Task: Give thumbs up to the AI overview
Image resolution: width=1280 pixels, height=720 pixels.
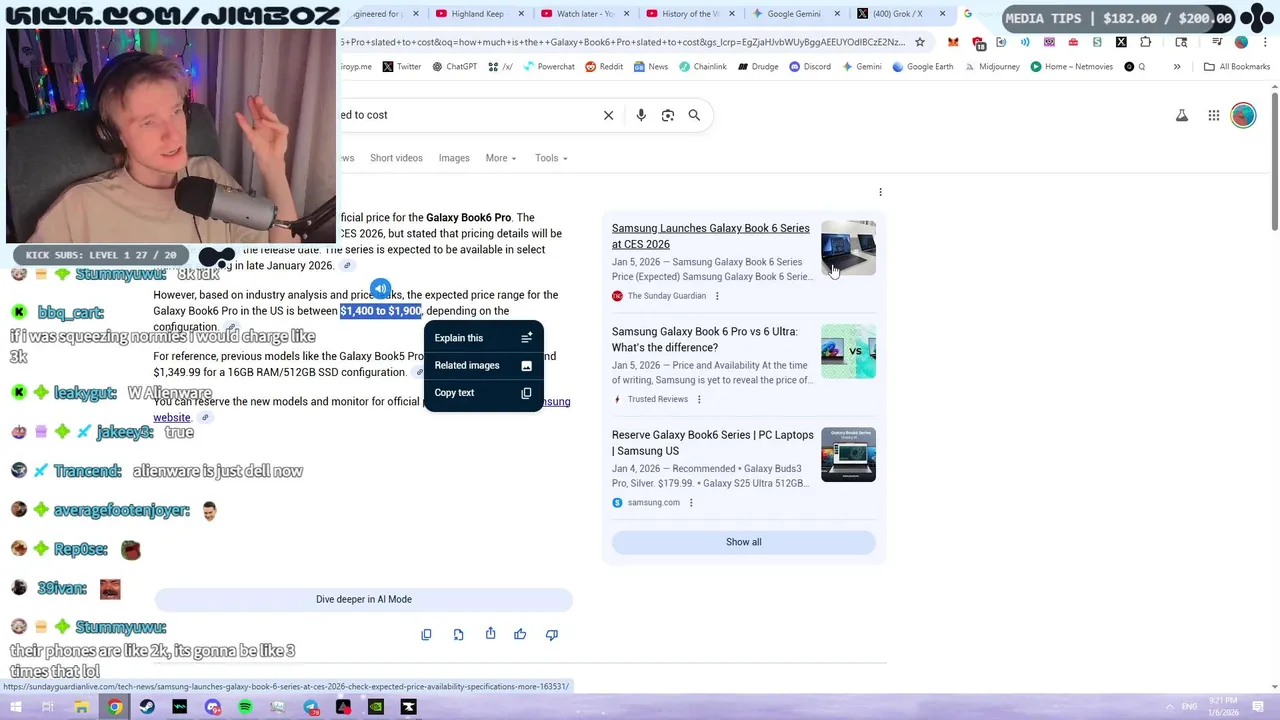Action: [x=520, y=634]
